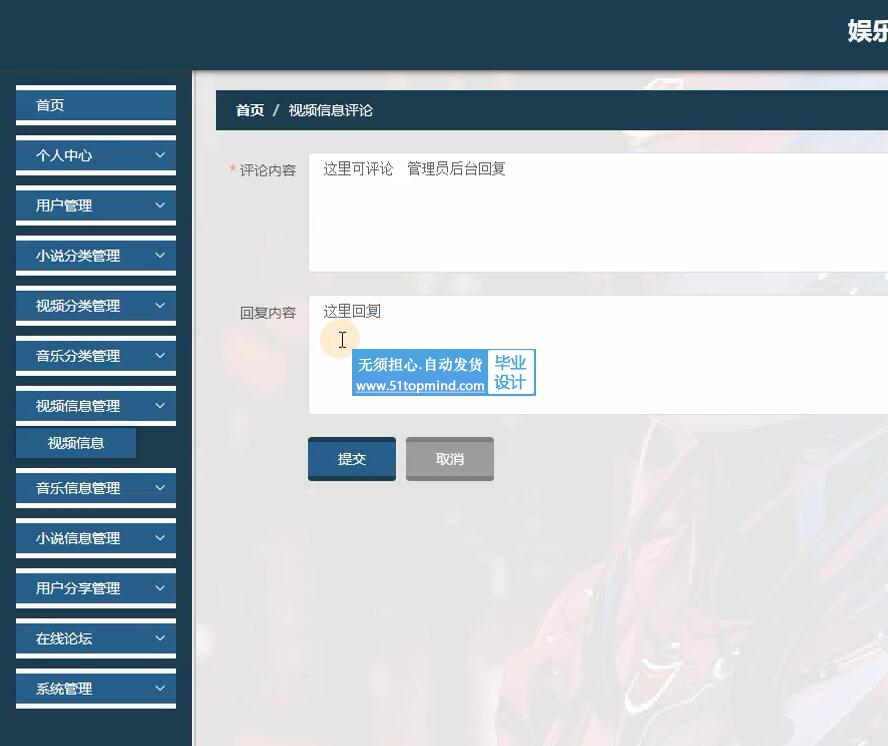Expand 小说分类管理 chevron arrow
This screenshot has height=746, width=888.
point(160,255)
